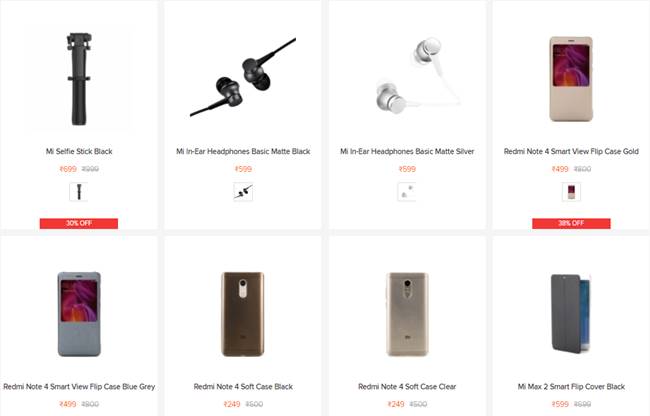Screen dimensions: 650x416
Task: Click the Mi Selfie Stick Black title link
Action: point(79,152)
